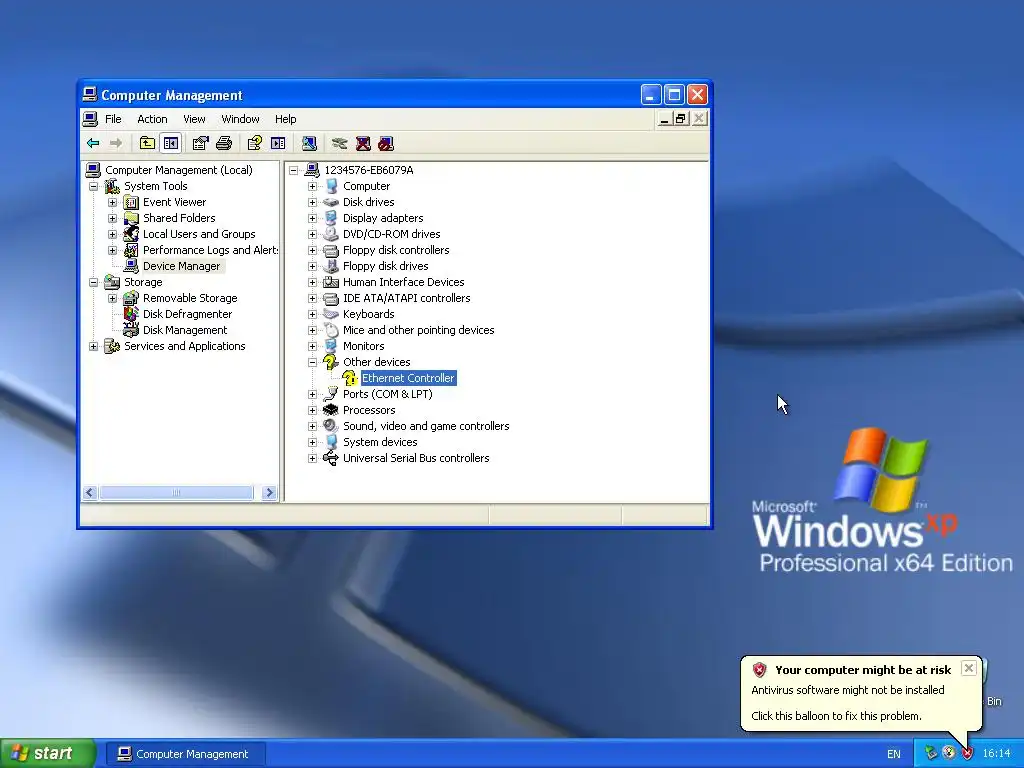Expand Local Users and Groups node
The width and height of the screenshot is (1024, 768).
[112, 234]
